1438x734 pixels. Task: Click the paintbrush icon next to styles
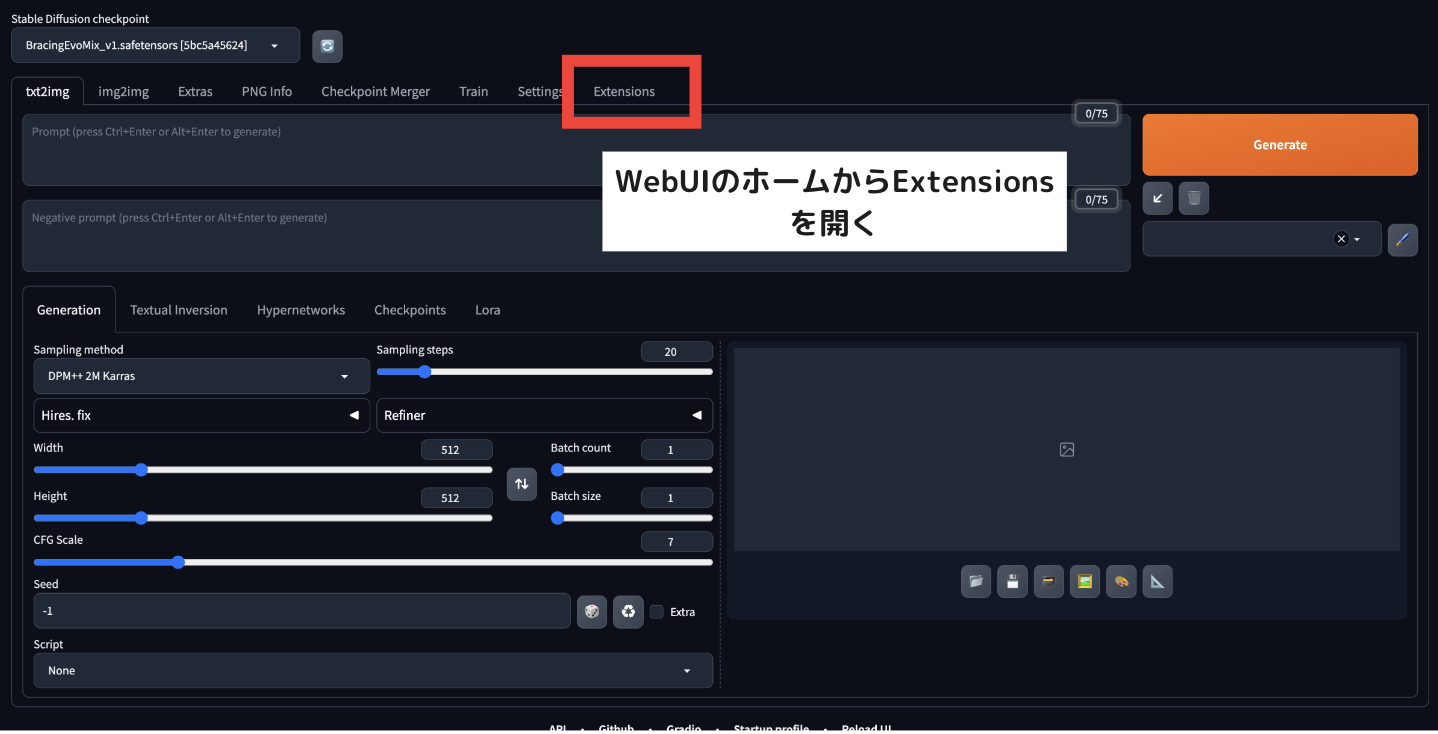point(1402,239)
